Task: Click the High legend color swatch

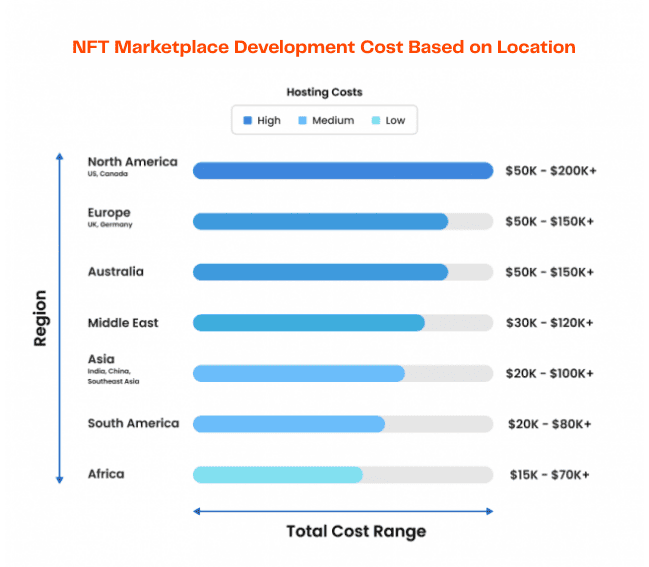Action: [x=248, y=120]
